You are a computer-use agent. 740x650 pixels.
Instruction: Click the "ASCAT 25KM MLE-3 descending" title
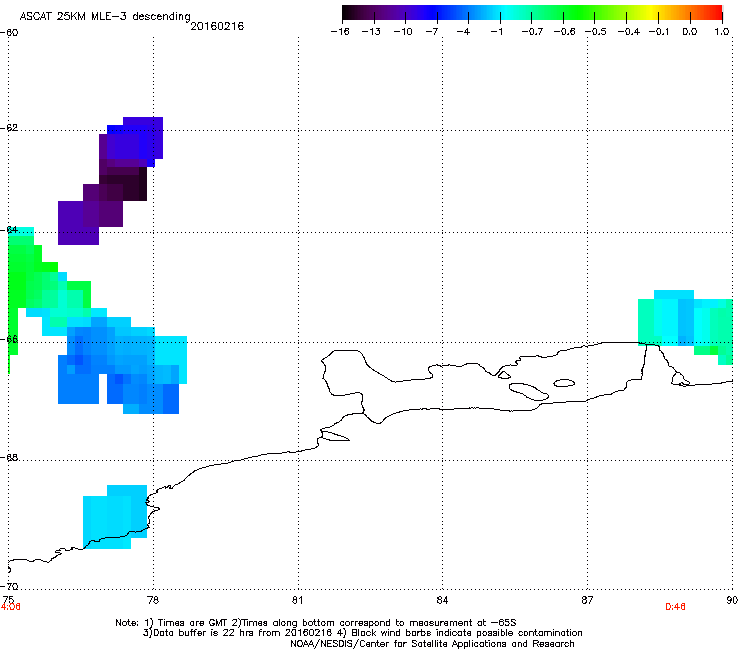coord(105,17)
